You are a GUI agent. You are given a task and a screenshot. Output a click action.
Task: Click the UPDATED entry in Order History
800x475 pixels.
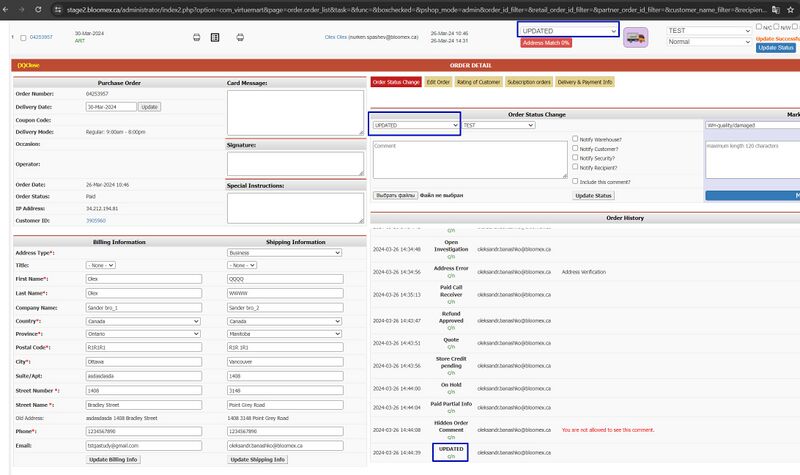[451, 449]
